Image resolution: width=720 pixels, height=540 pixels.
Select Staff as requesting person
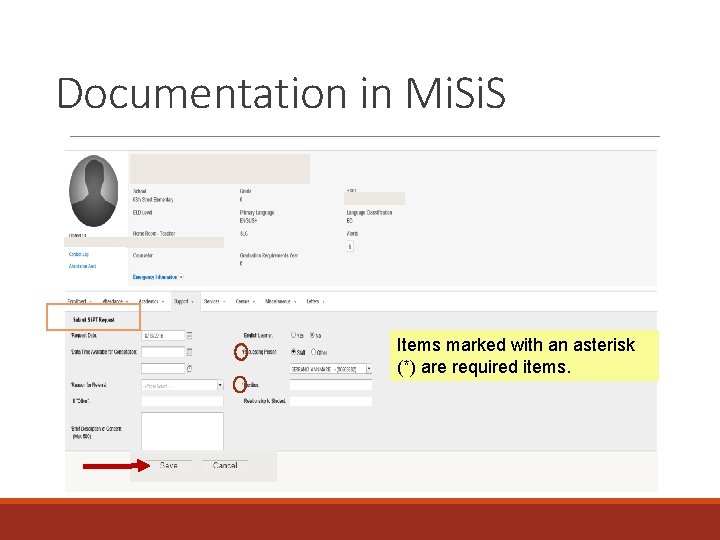pos(293,352)
